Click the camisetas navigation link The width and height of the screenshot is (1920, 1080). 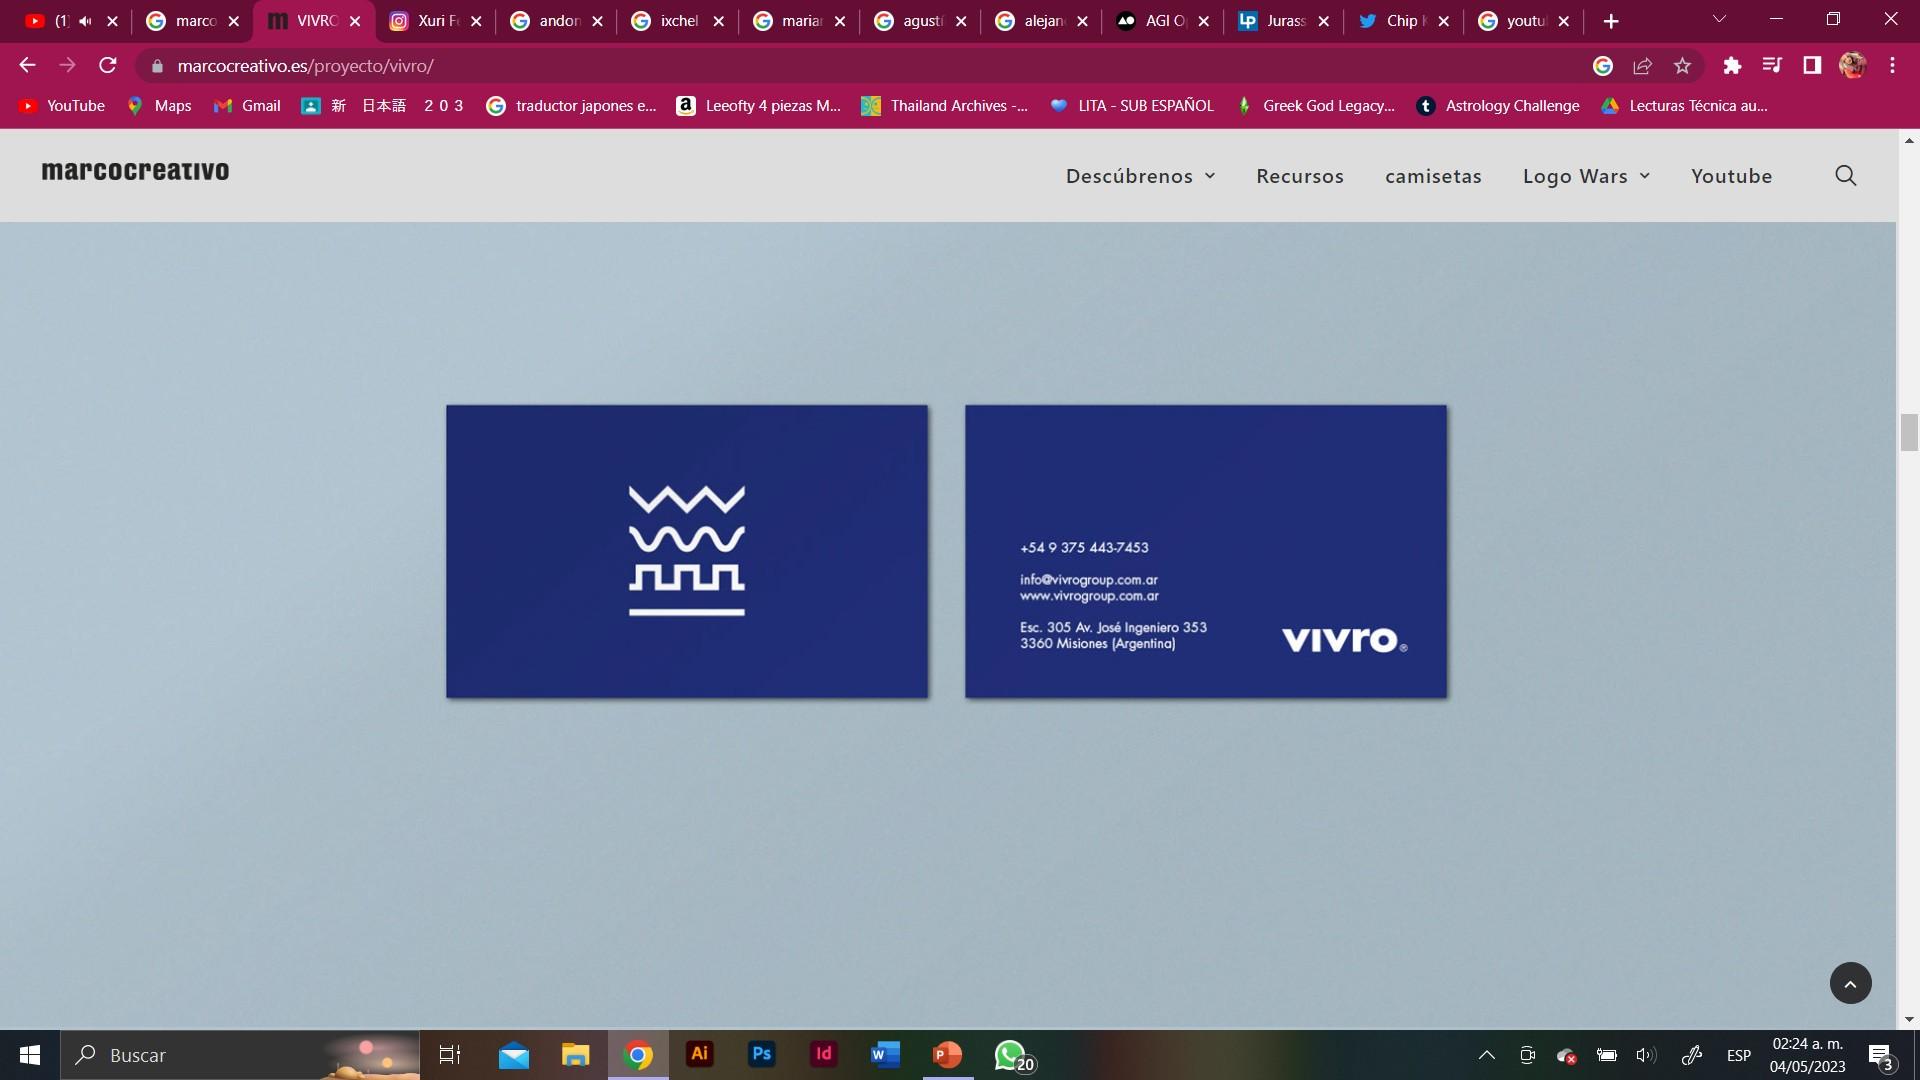coord(1433,176)
